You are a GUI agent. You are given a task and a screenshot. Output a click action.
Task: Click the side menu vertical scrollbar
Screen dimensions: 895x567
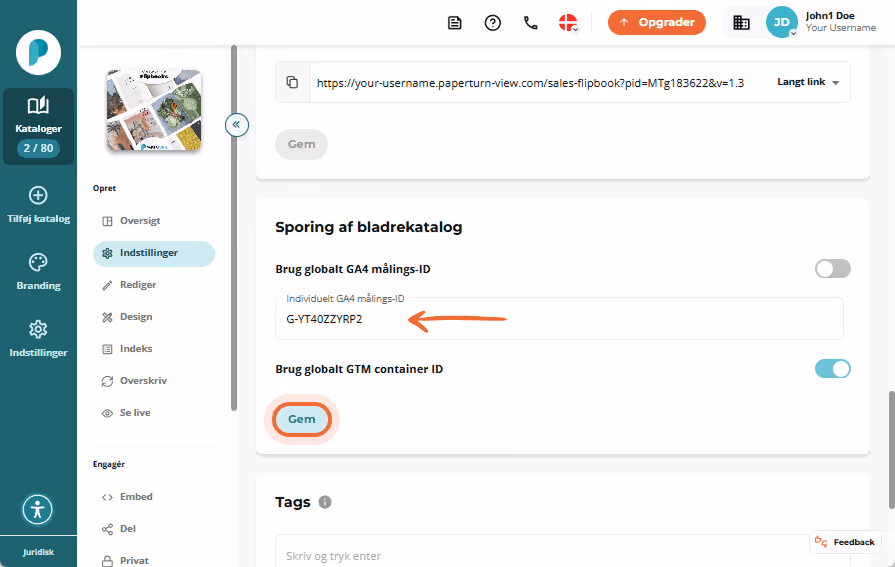(233, 227)
